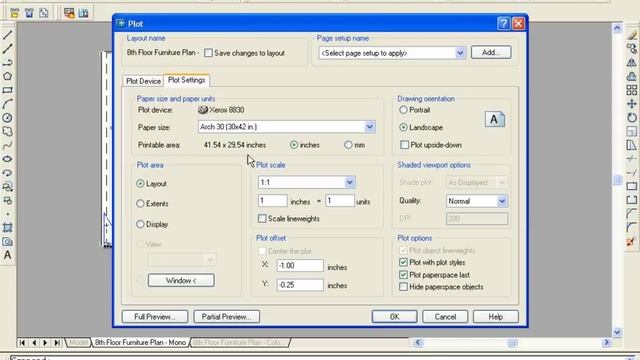640x360 pixels.
Task: Uncheck Plot with plot styles
Action: (x=403, y=262)
